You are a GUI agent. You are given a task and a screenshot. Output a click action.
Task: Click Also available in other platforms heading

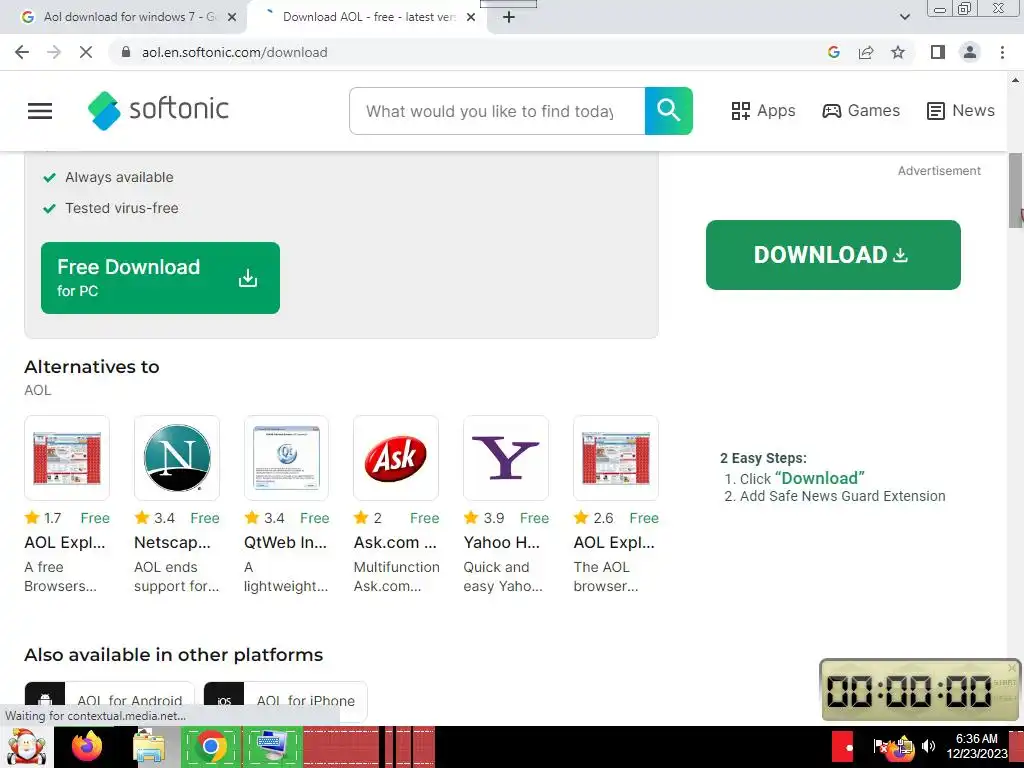click(x=174, y=655)
